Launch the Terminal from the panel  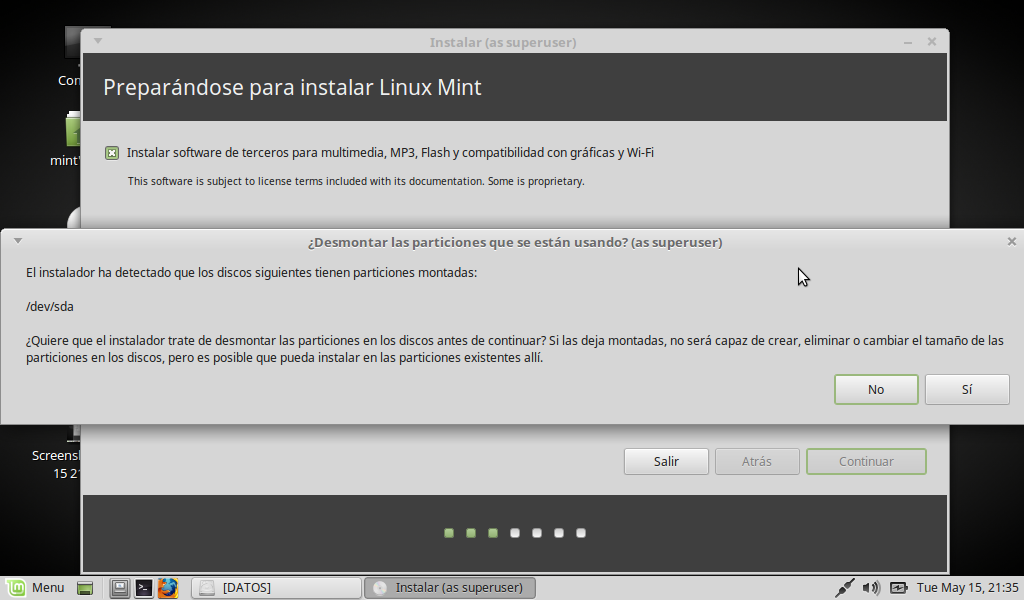144,588
